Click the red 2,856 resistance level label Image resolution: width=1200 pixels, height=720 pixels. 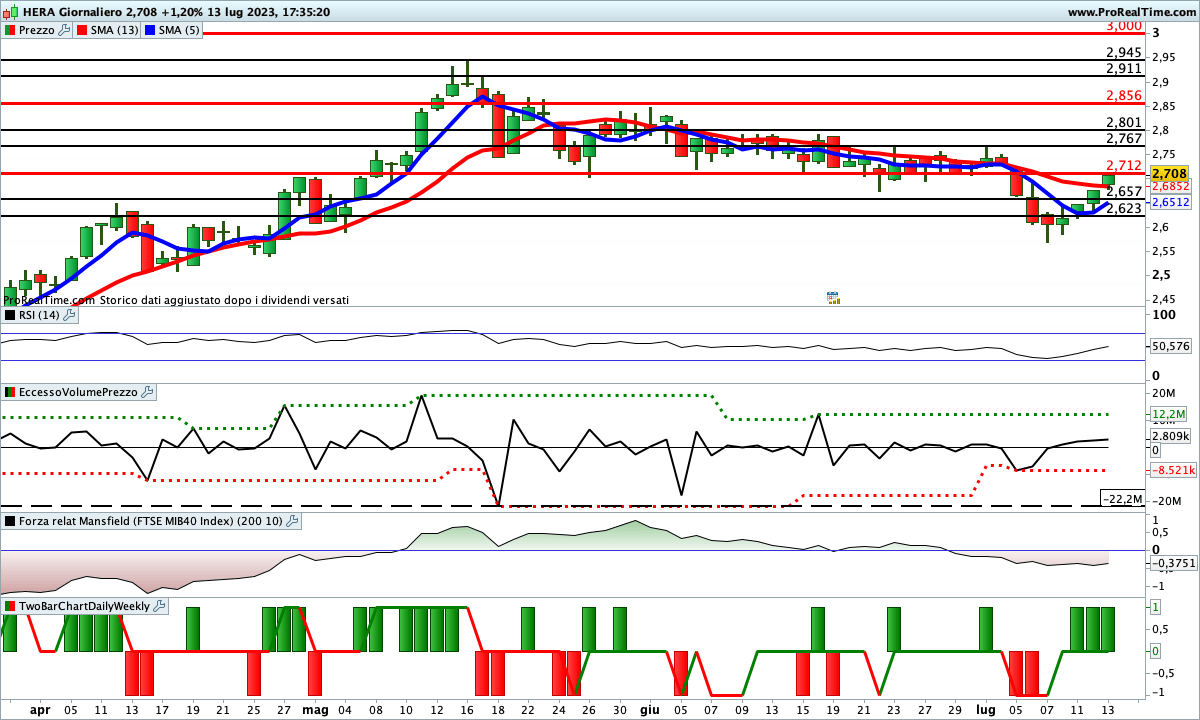click(x=1124, y=96)
